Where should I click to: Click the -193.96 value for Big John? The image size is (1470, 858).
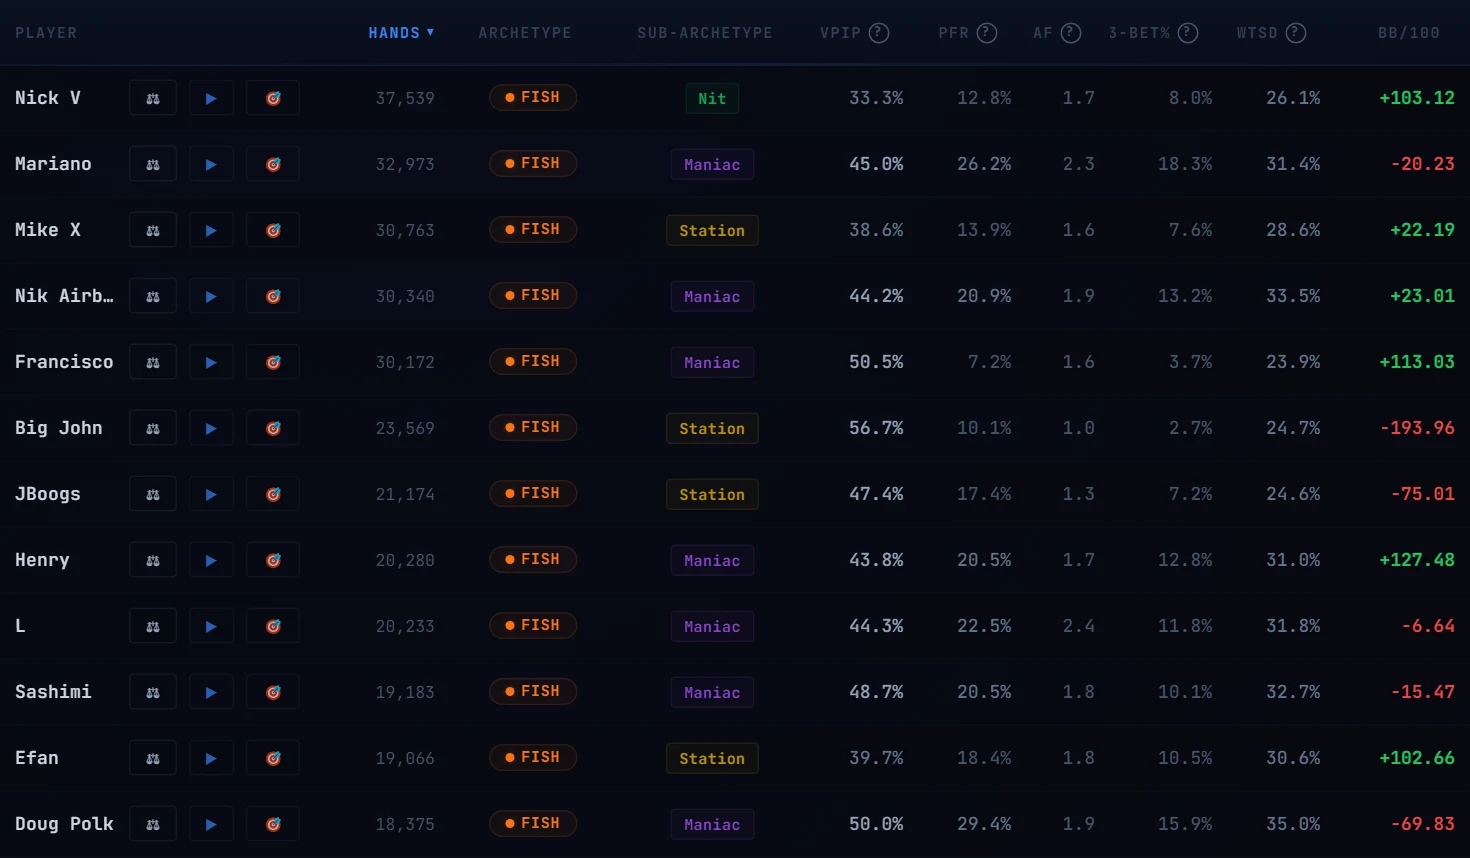tap(1417, 428)
